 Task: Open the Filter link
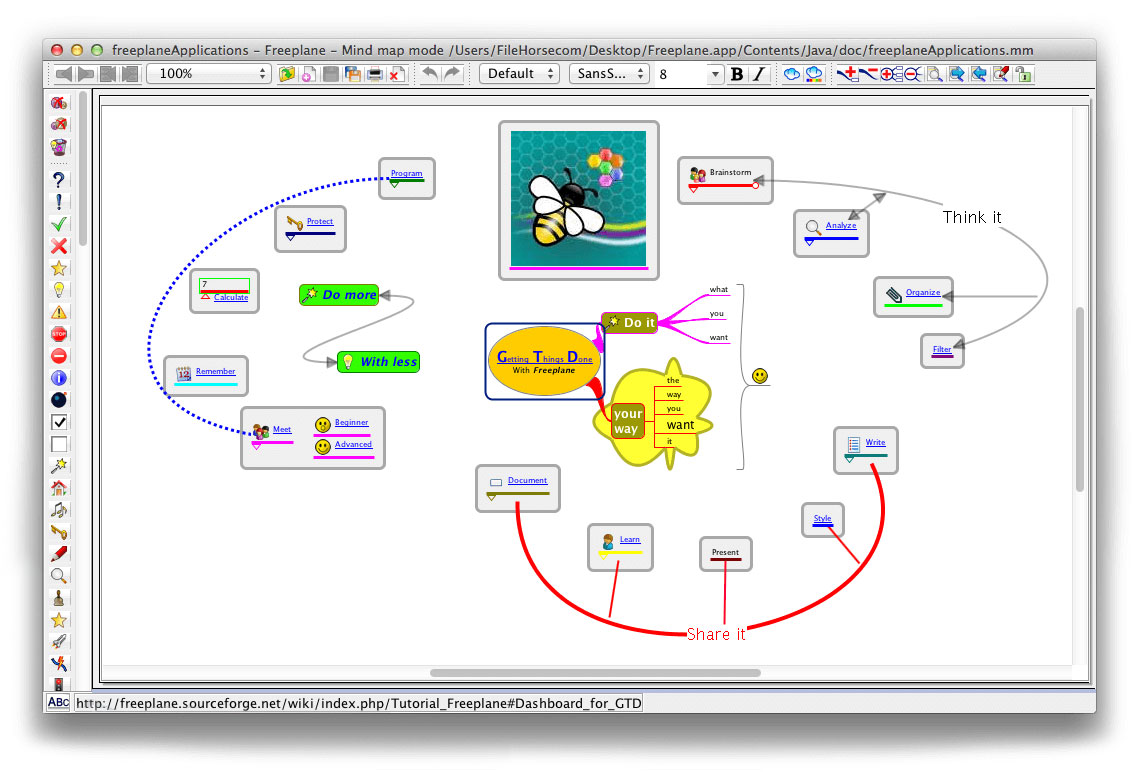point(942,349)
